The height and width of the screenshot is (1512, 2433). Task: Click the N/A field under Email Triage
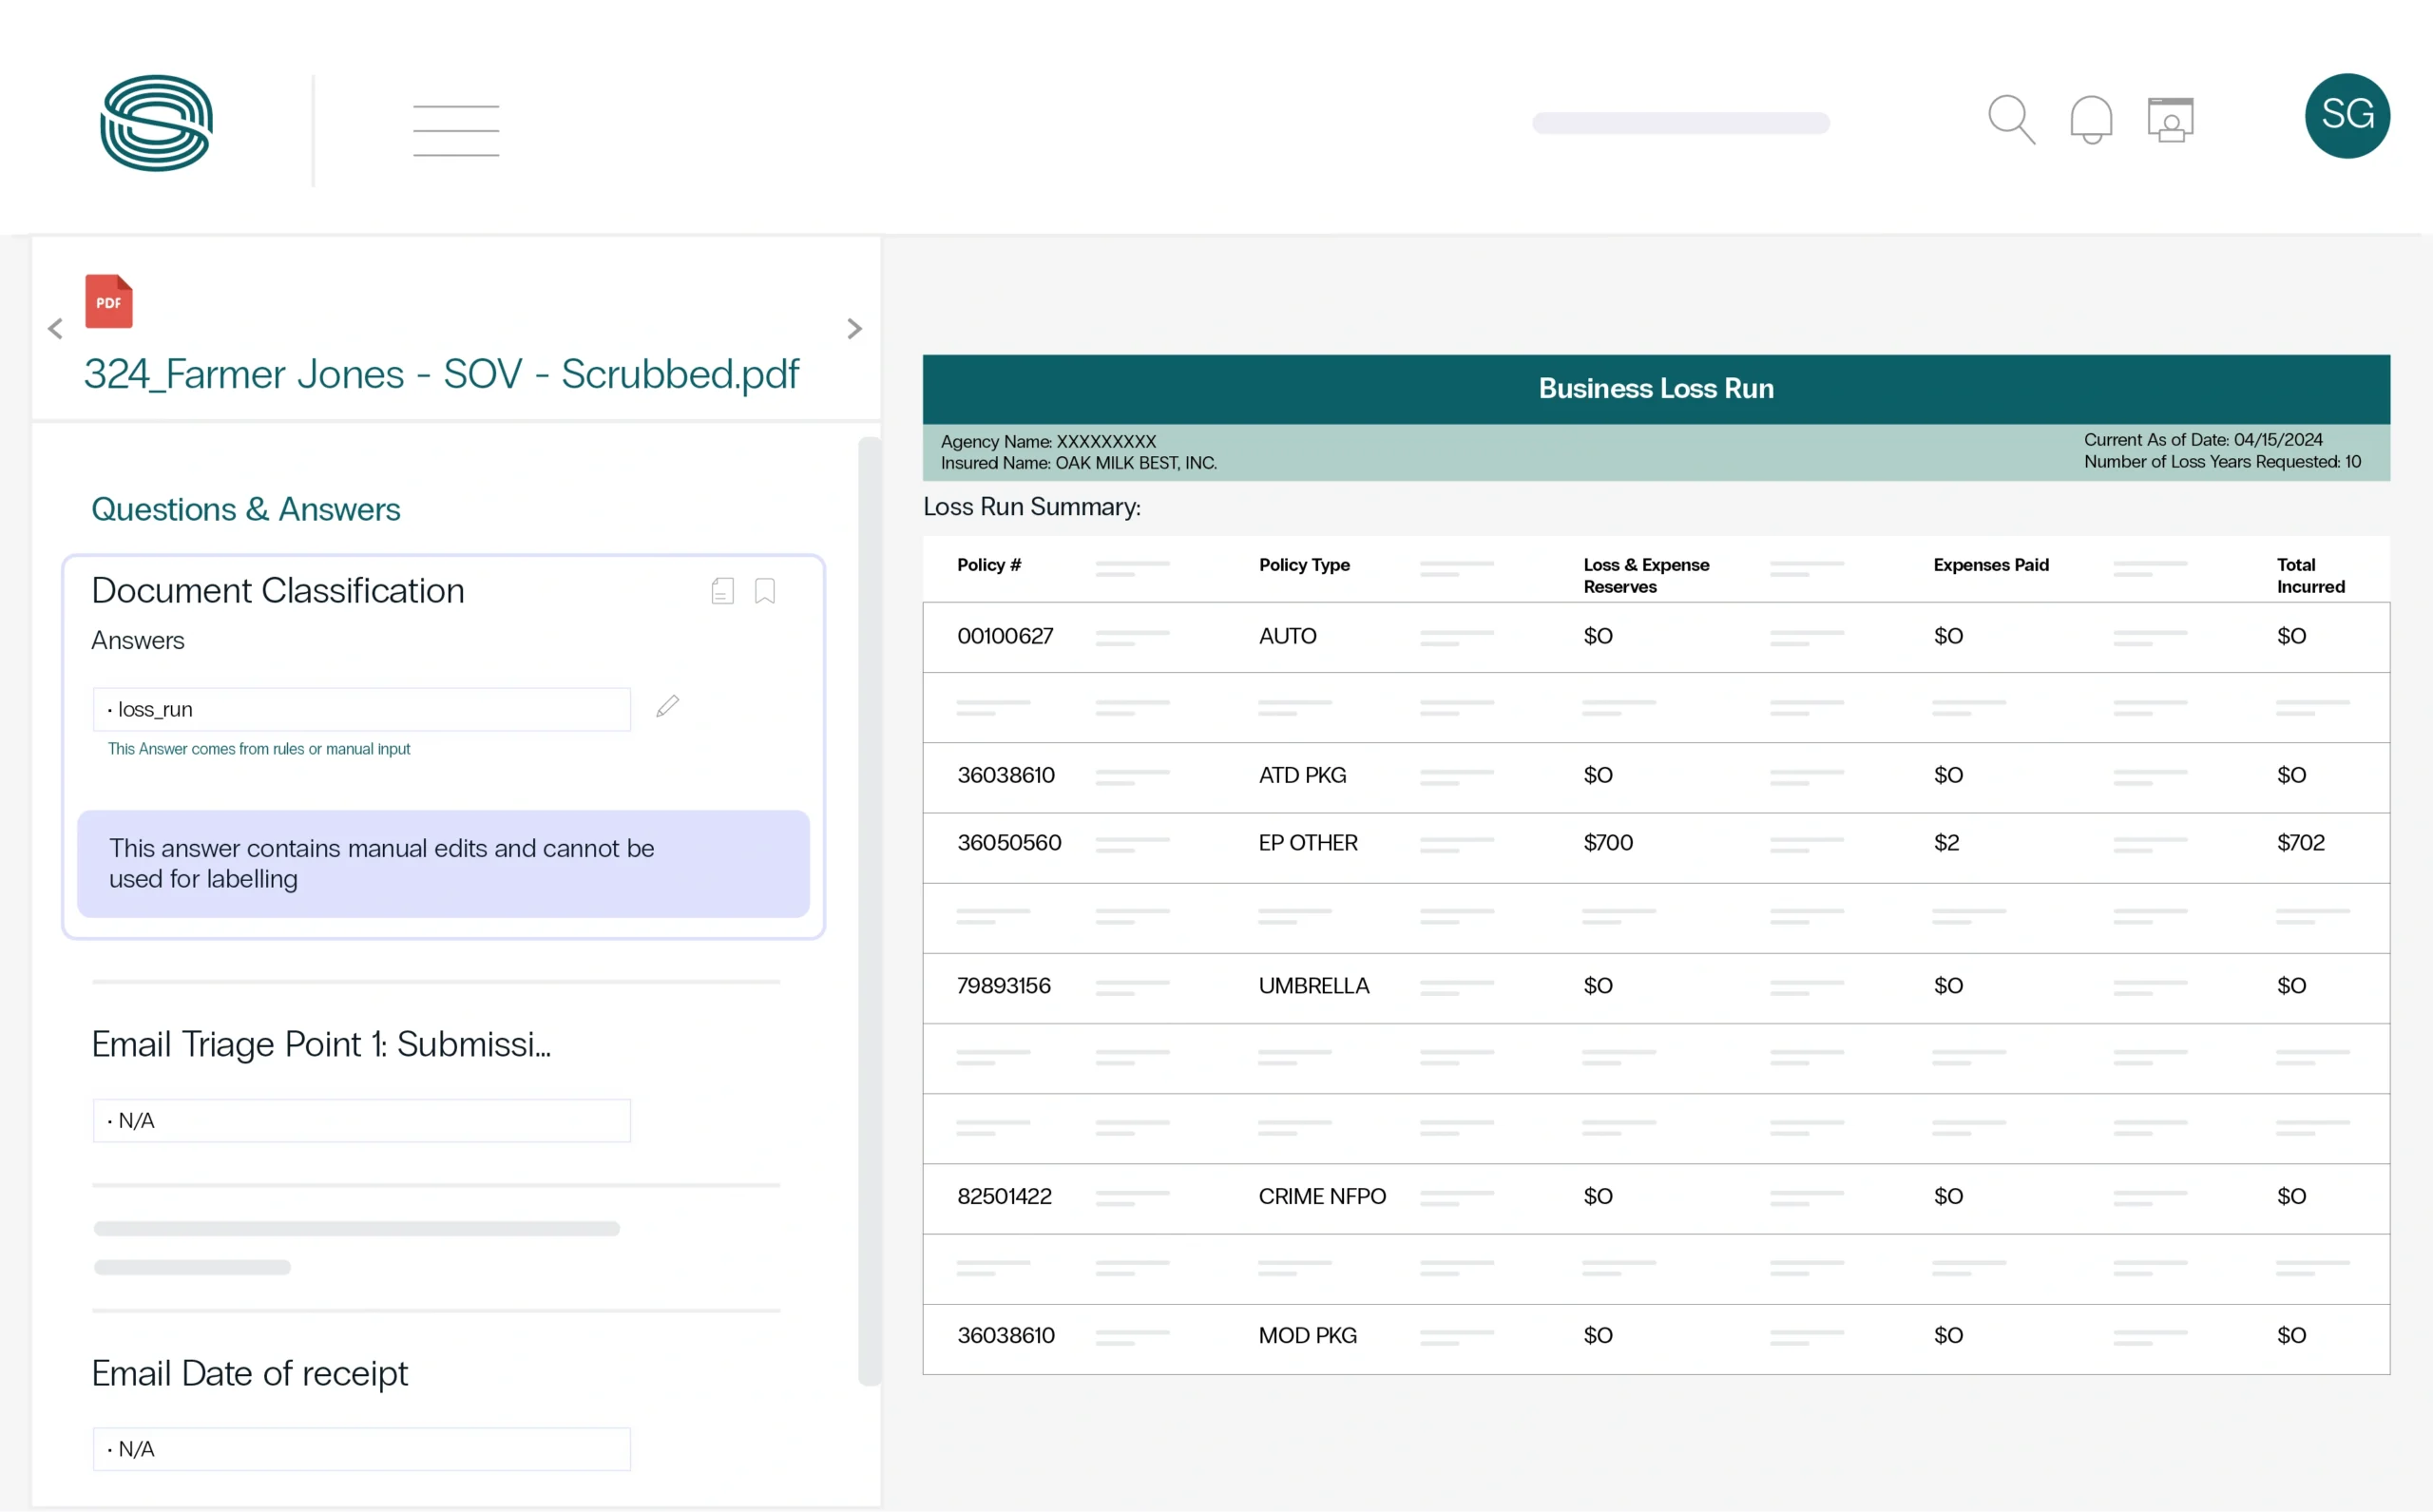coord(361,1120)
